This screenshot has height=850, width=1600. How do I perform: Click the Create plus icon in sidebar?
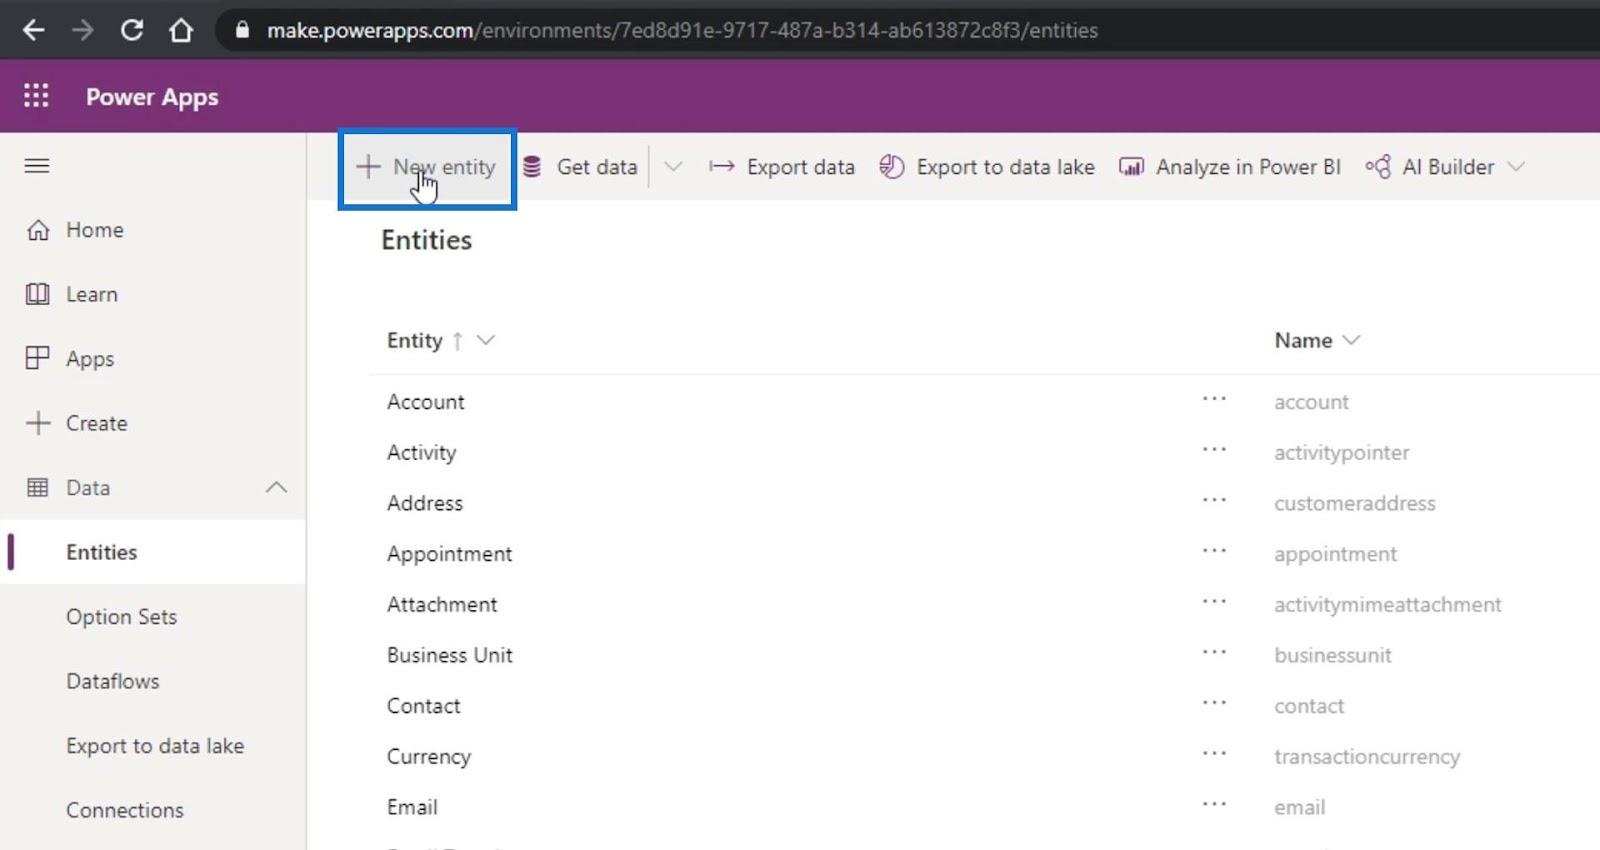tap(38, 423)
